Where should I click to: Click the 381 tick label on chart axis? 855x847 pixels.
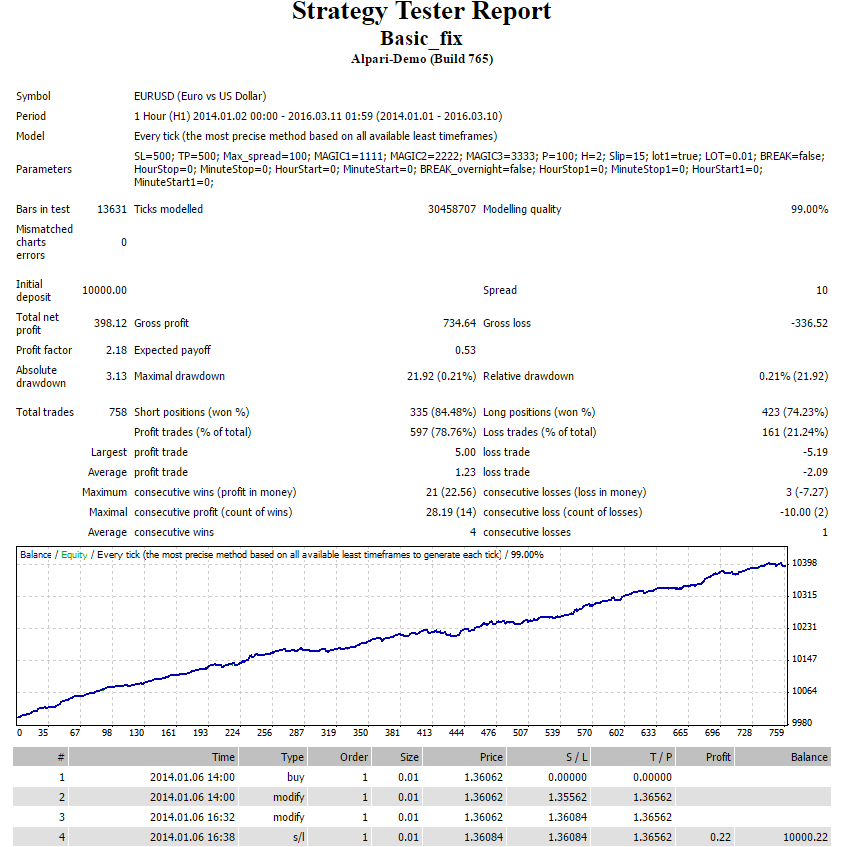point(392,733)
